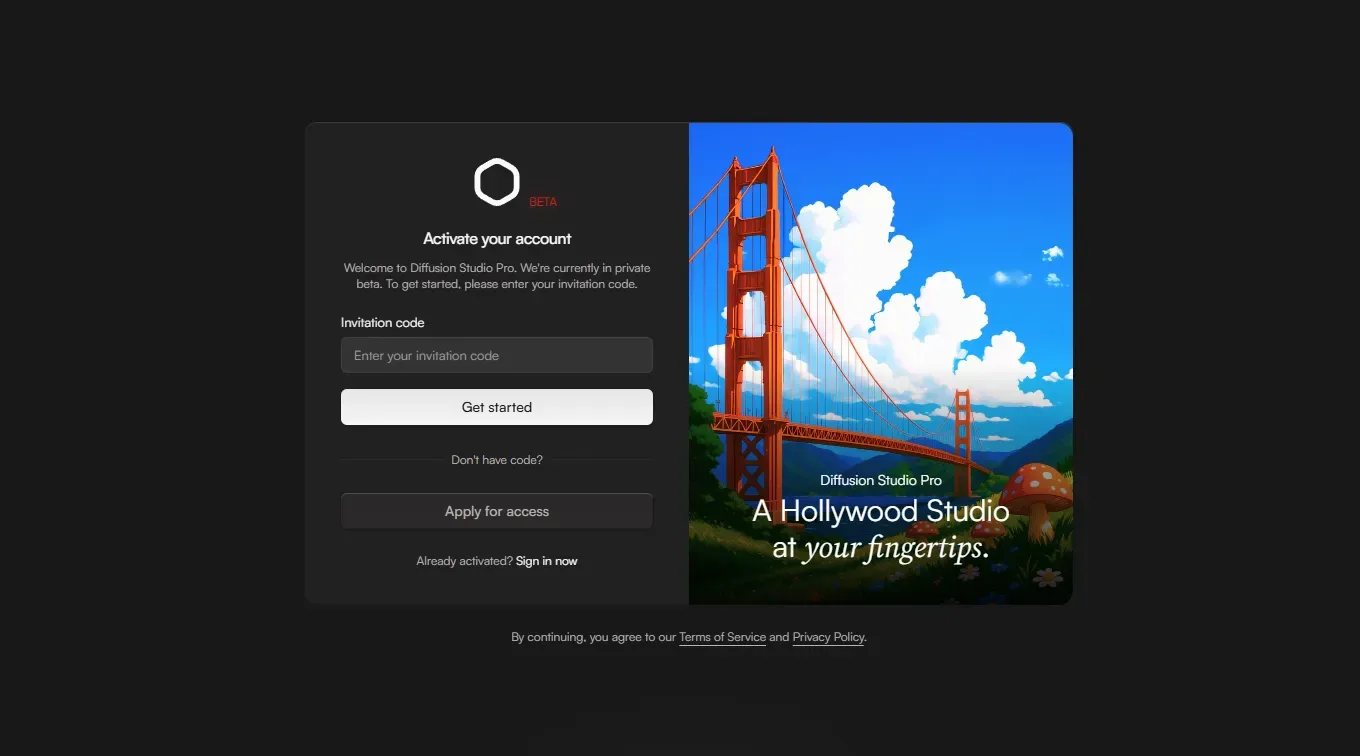Click the Already activated? text
1360x756 pixels.
pos(464,561)
